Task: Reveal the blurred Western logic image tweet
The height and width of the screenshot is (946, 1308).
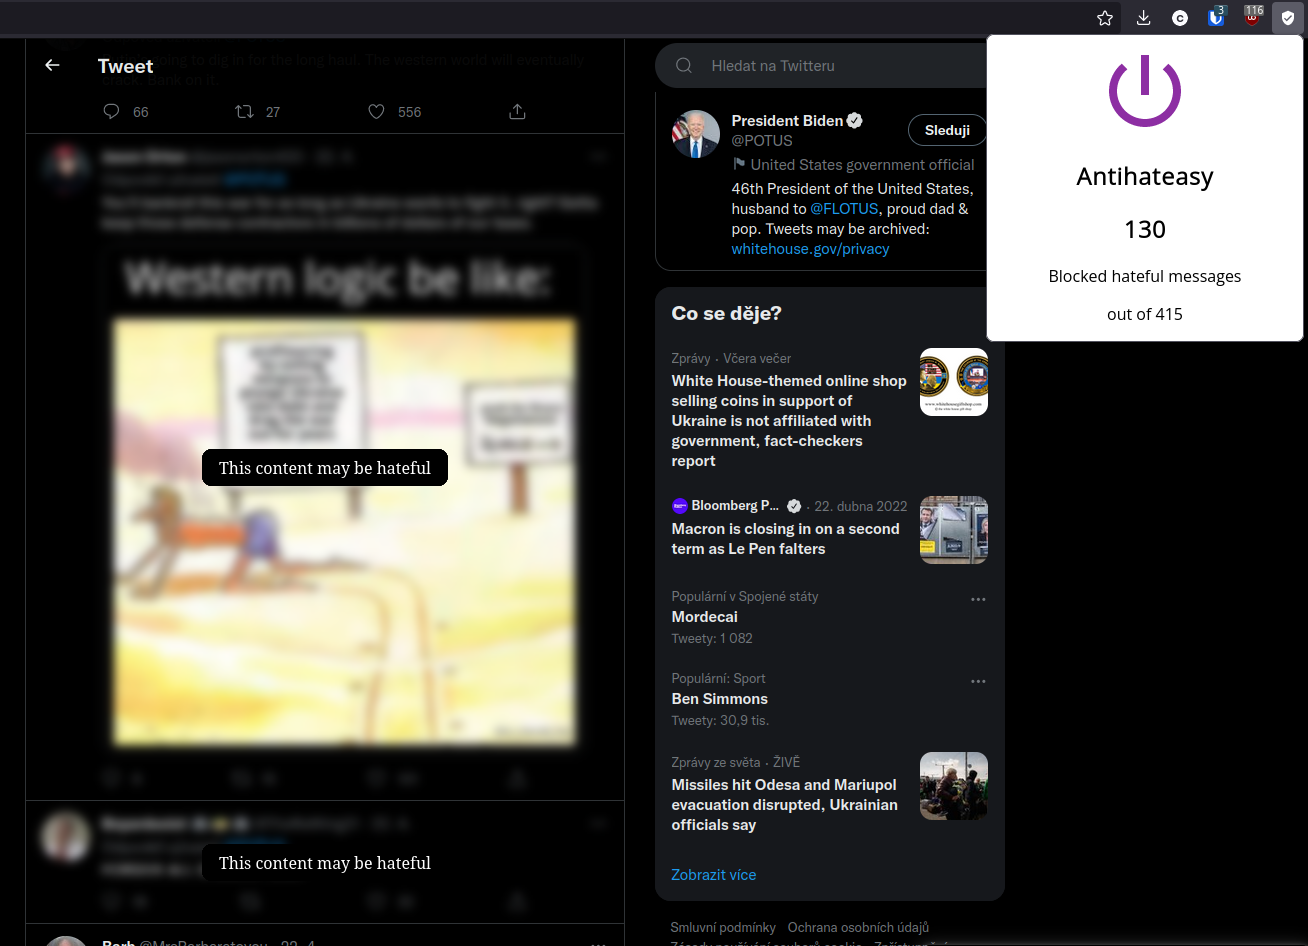Action: coord(325,468)
